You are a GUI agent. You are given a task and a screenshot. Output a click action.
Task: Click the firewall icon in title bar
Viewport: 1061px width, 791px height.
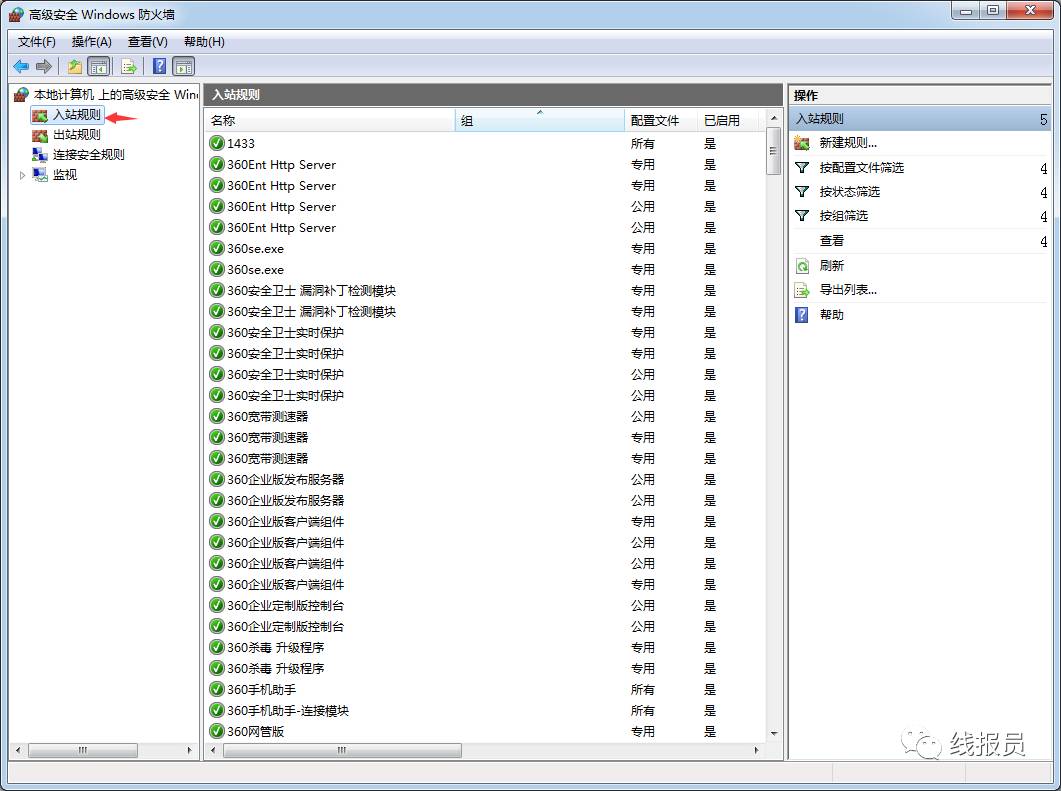point(16,14)
